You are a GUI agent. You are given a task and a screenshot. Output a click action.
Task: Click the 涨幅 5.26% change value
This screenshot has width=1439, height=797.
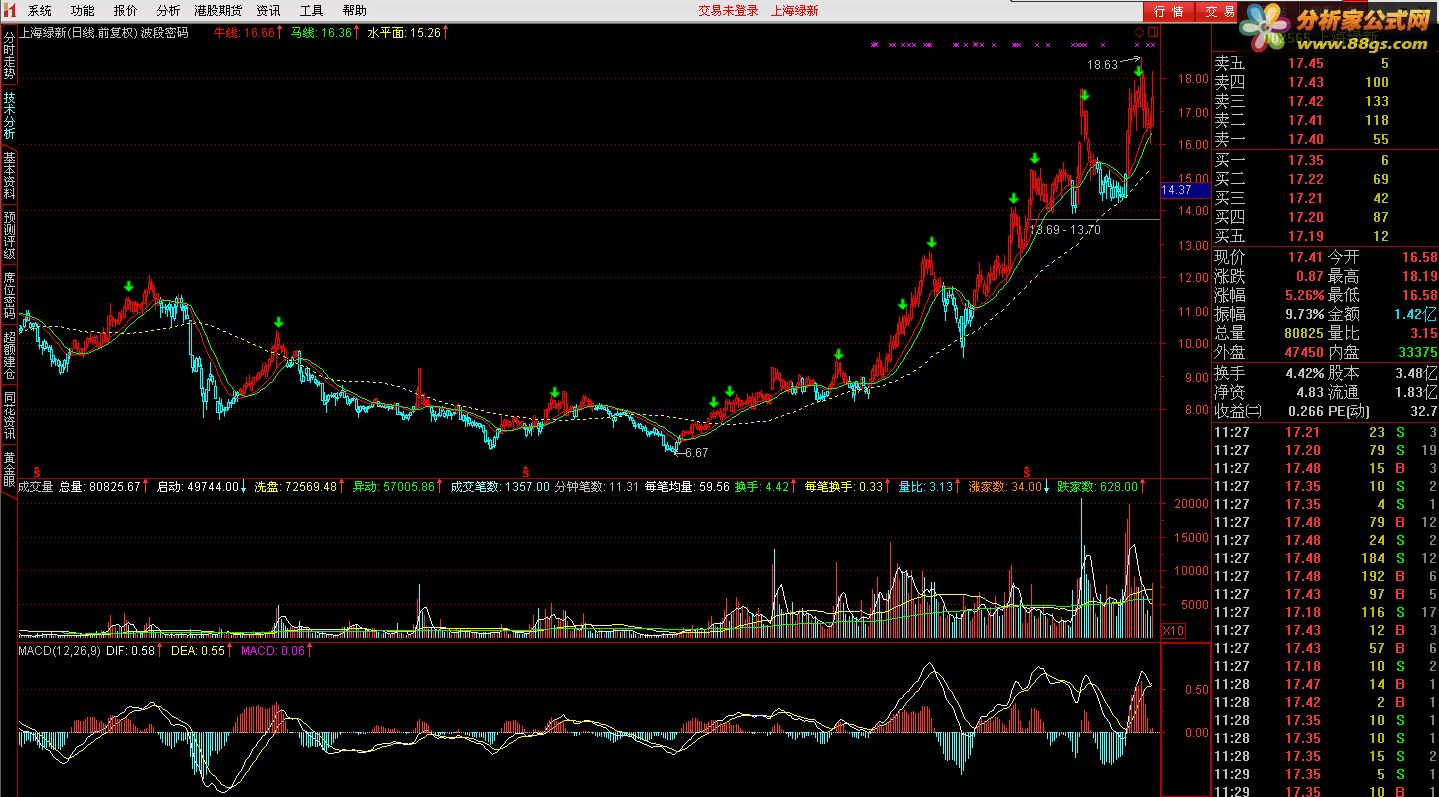click(x=1304, y=295)
